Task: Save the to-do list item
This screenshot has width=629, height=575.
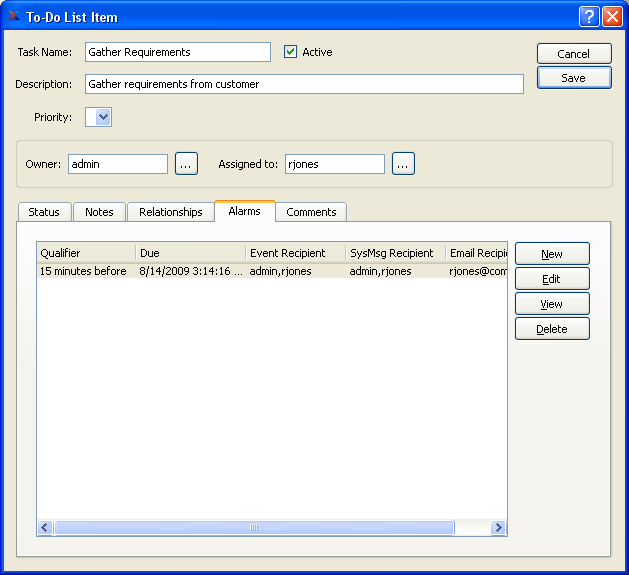Action: (574, 78)
